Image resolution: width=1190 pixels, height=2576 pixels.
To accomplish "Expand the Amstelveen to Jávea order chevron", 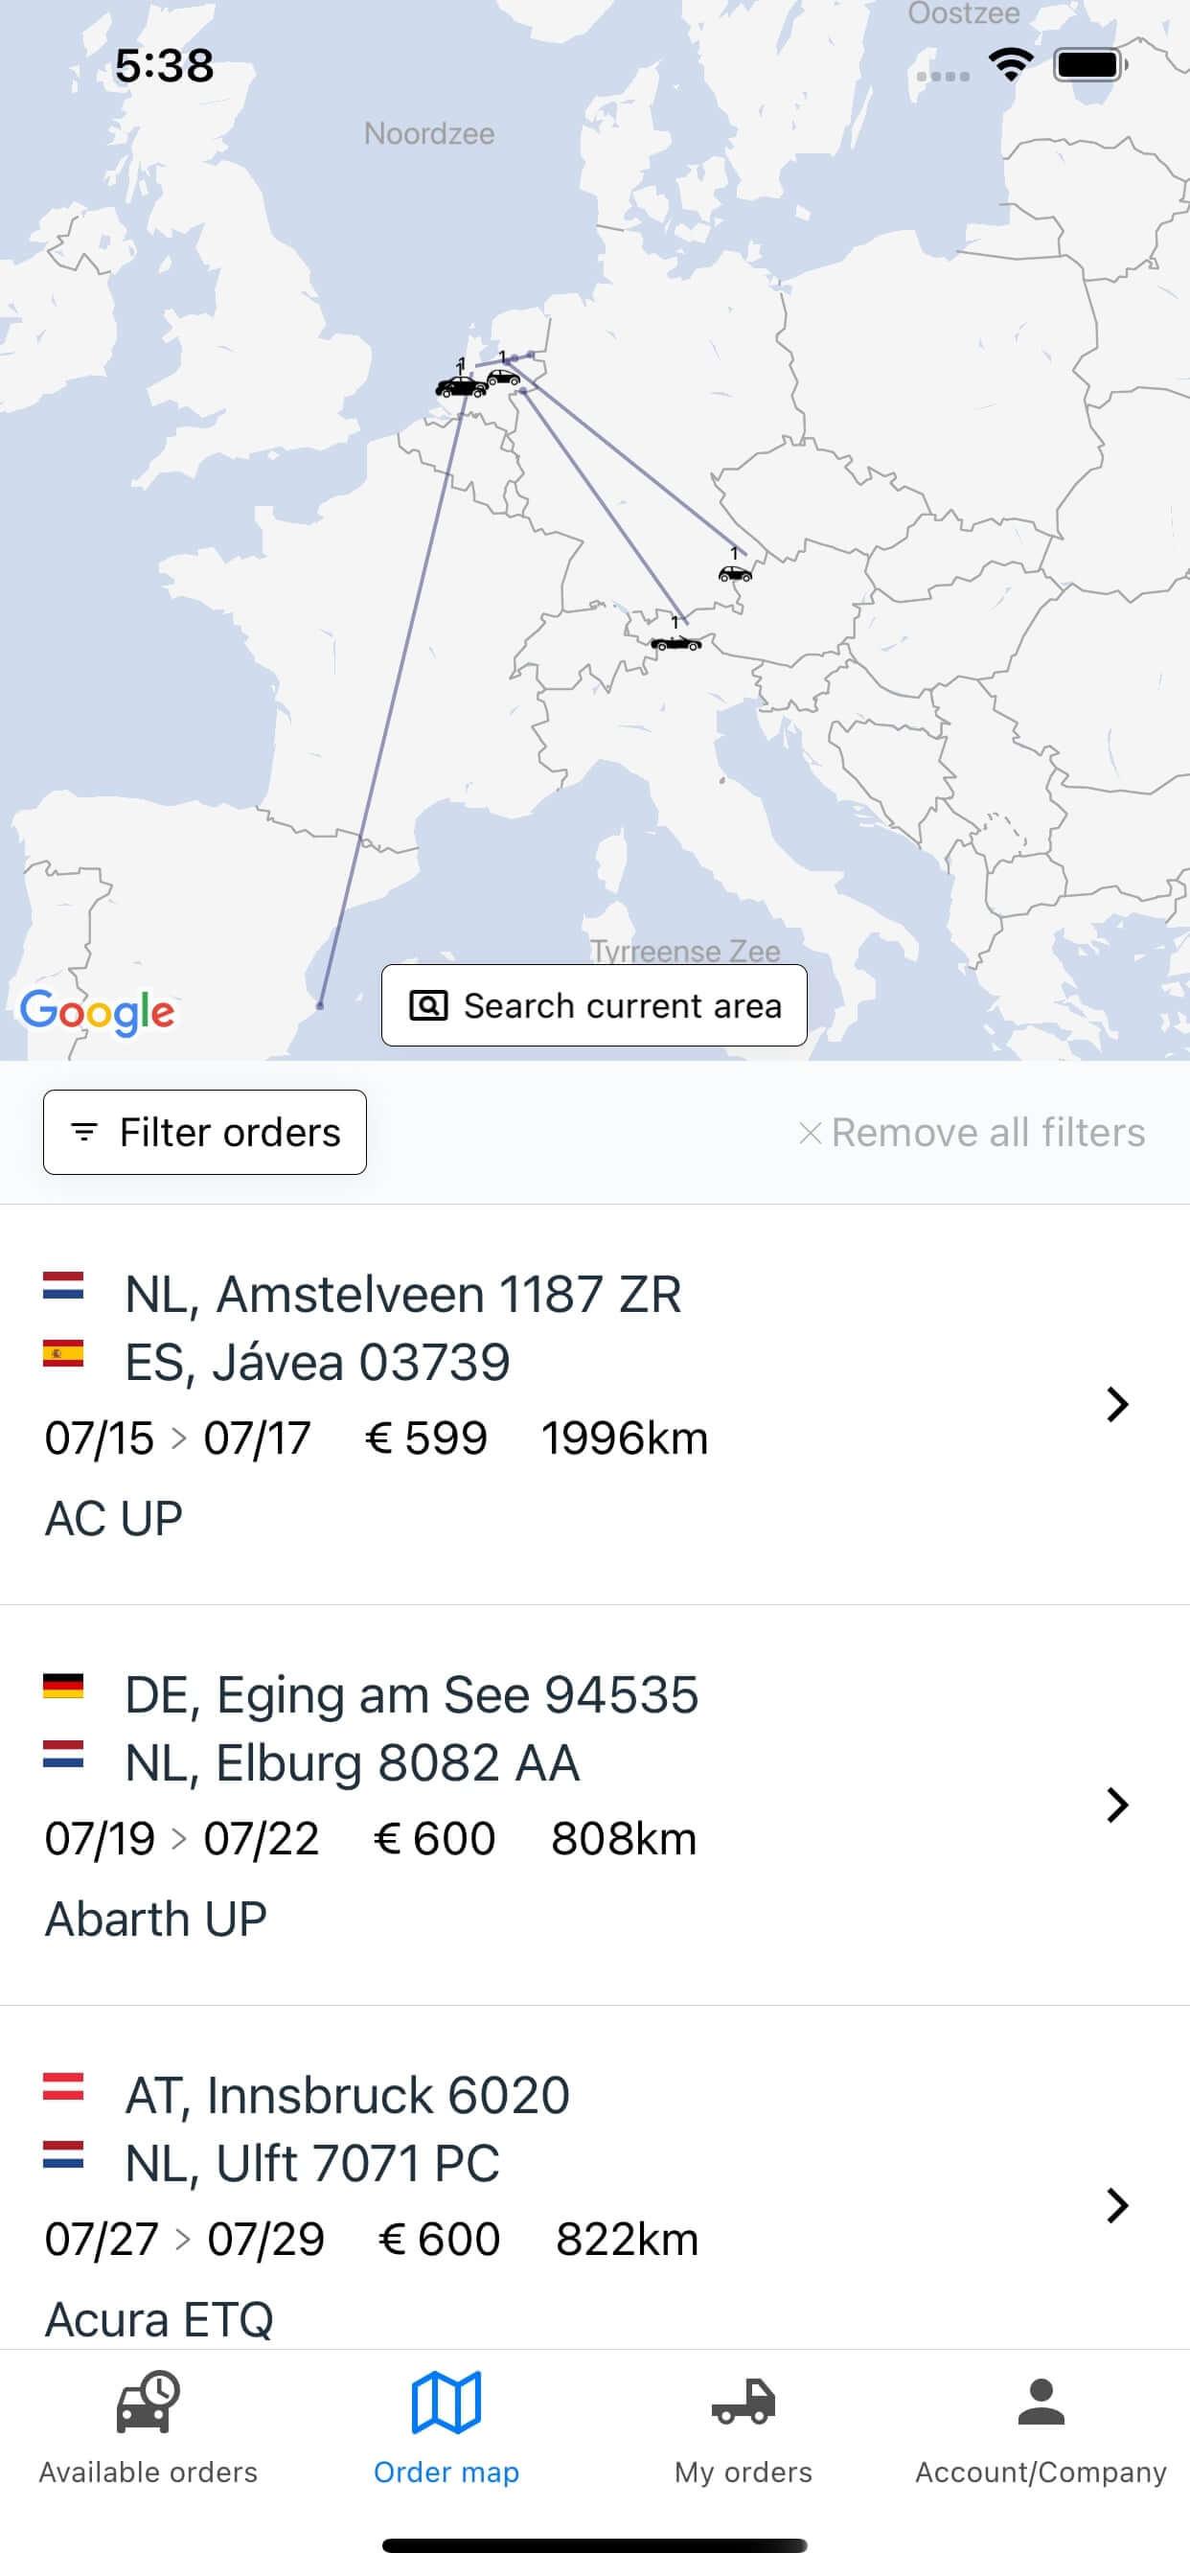I will tap(1117, 1404).
